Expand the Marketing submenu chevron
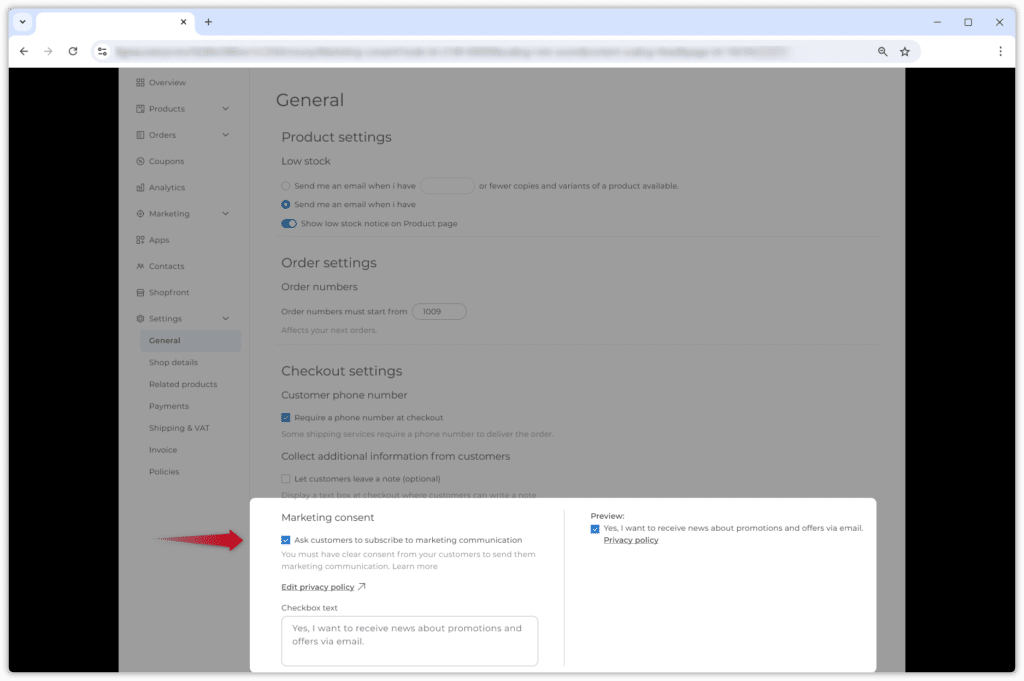This screenshot has width=1024, height=681. (226, 214)
